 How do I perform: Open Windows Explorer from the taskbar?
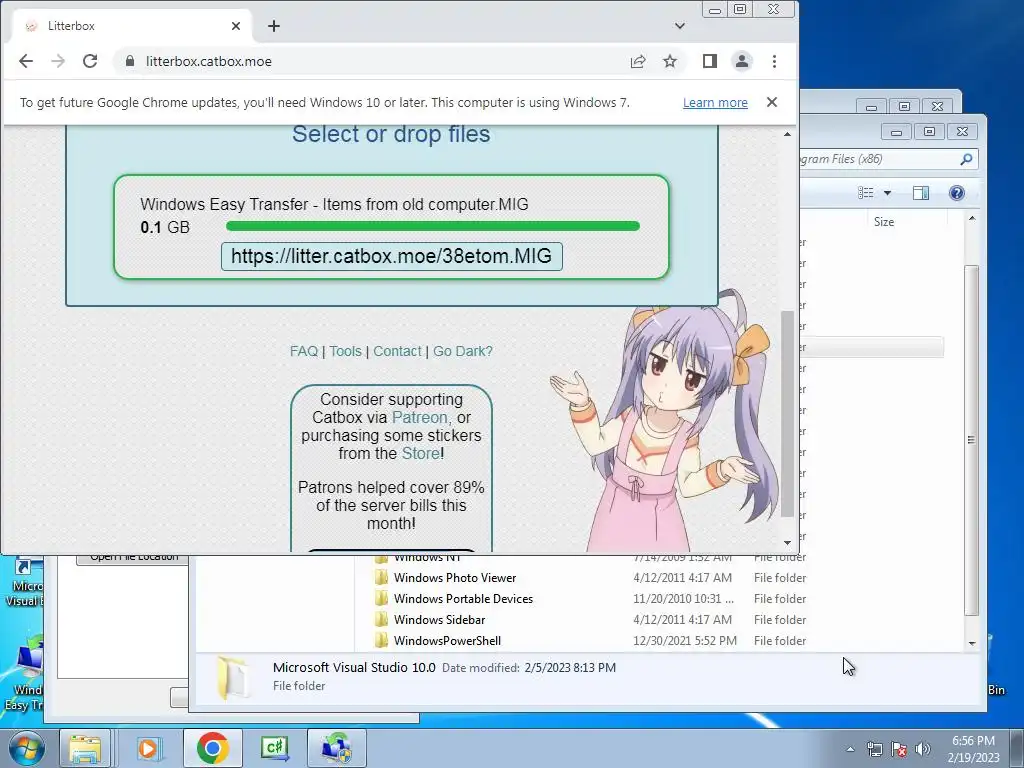[x=85, y=748]
